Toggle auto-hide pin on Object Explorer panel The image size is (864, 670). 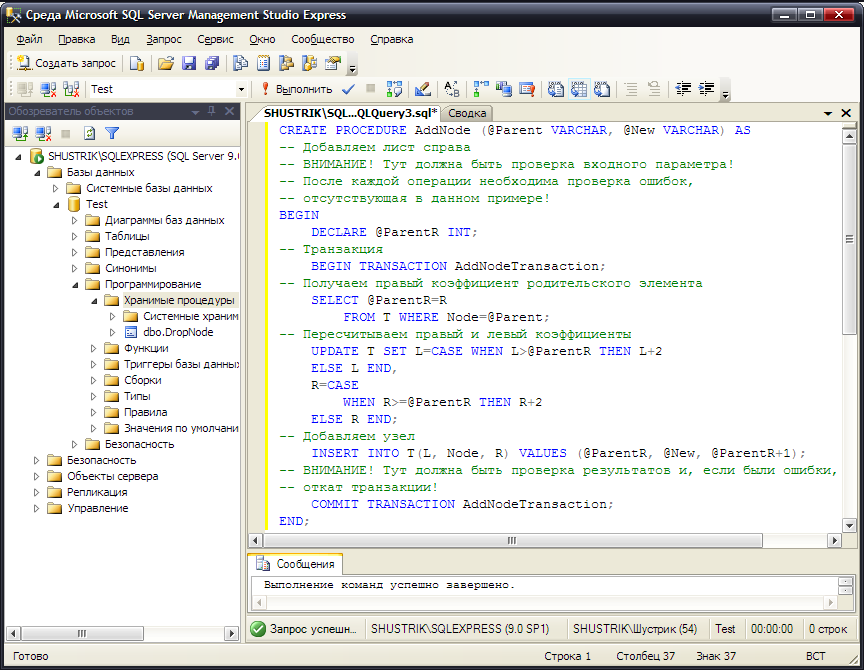tap(212, 111)
